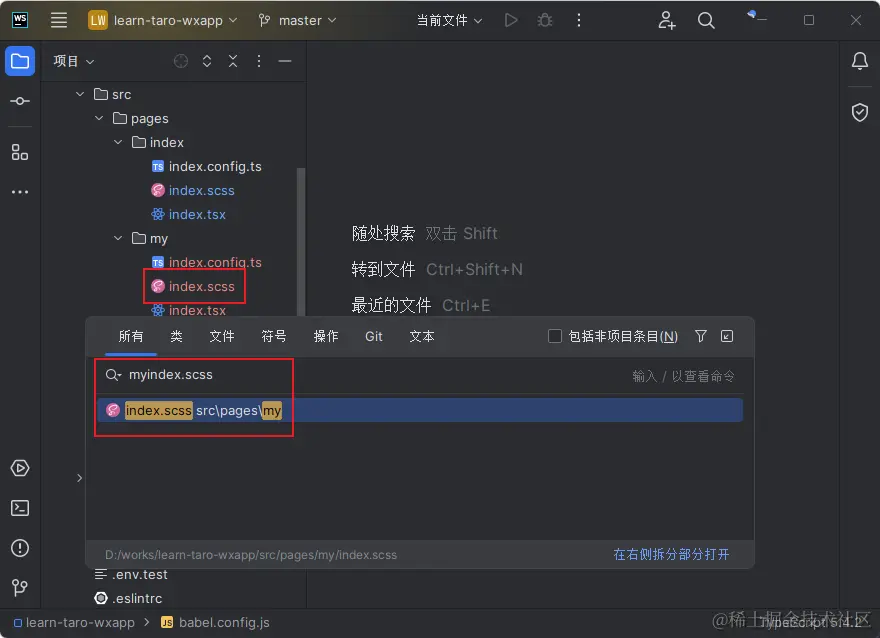Open the Terminal tool window icon
Image resolution: width=880 pixels, height=638 pixels.
tap(20, 508)
